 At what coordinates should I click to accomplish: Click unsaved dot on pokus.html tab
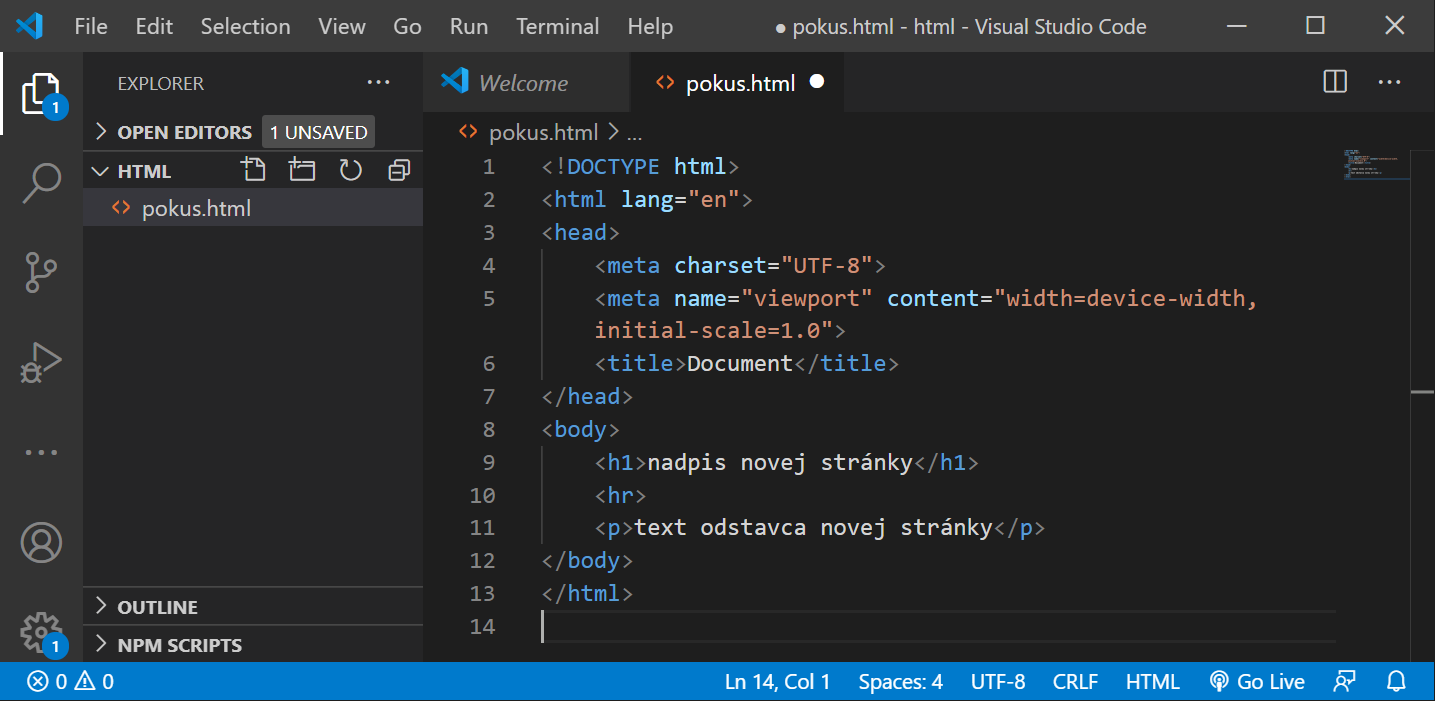(817, 82)
